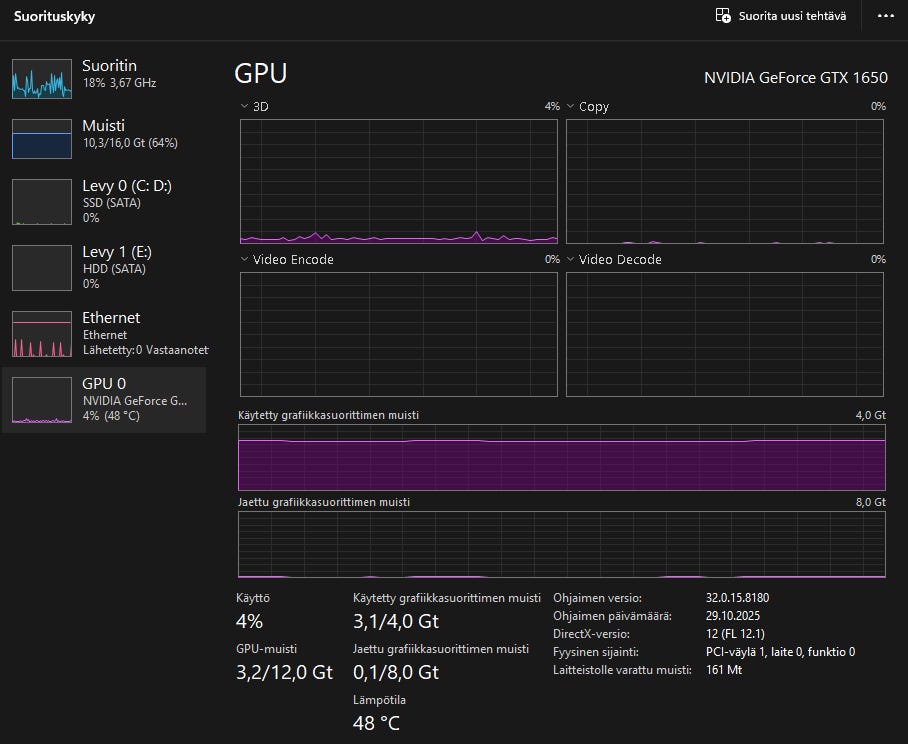This screenshot has height=744, width=908.
Task: Click the Suorita uusi tehtävä button text
Action: point(792,16)
